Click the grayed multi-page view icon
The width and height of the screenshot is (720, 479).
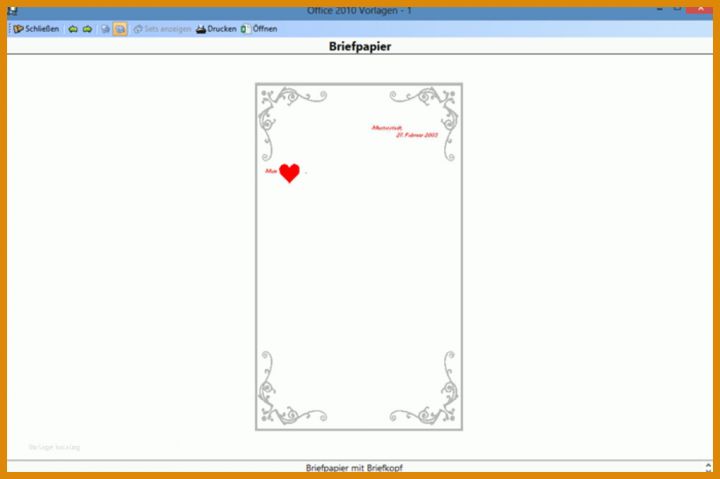[105, 29]
